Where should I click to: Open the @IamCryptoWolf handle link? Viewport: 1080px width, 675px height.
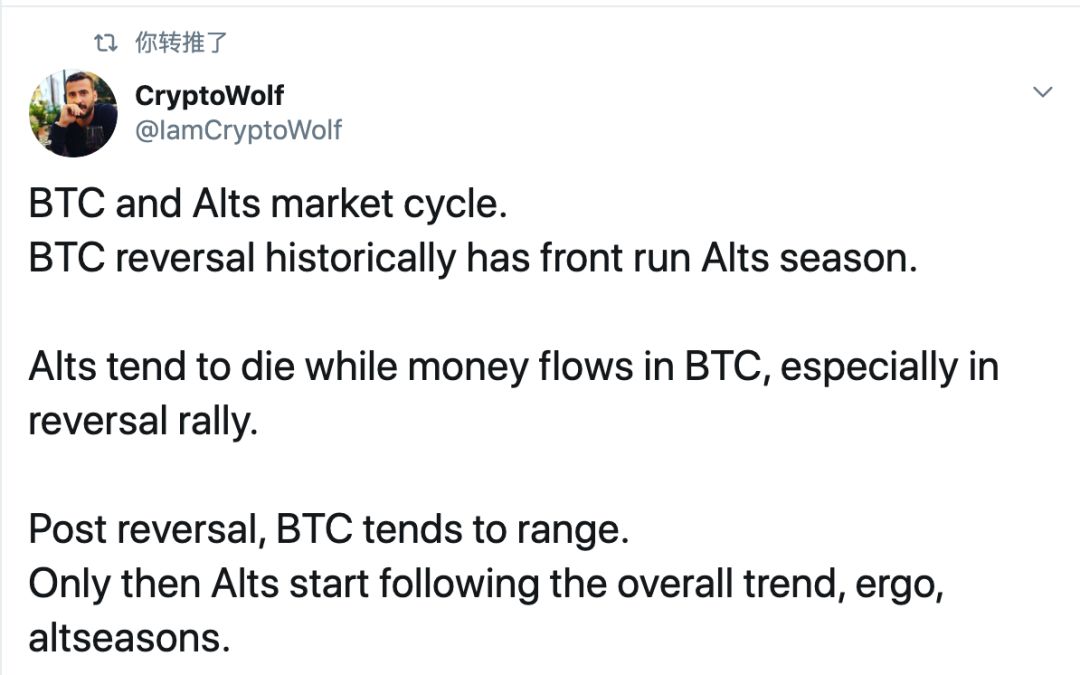click(238, 129)
